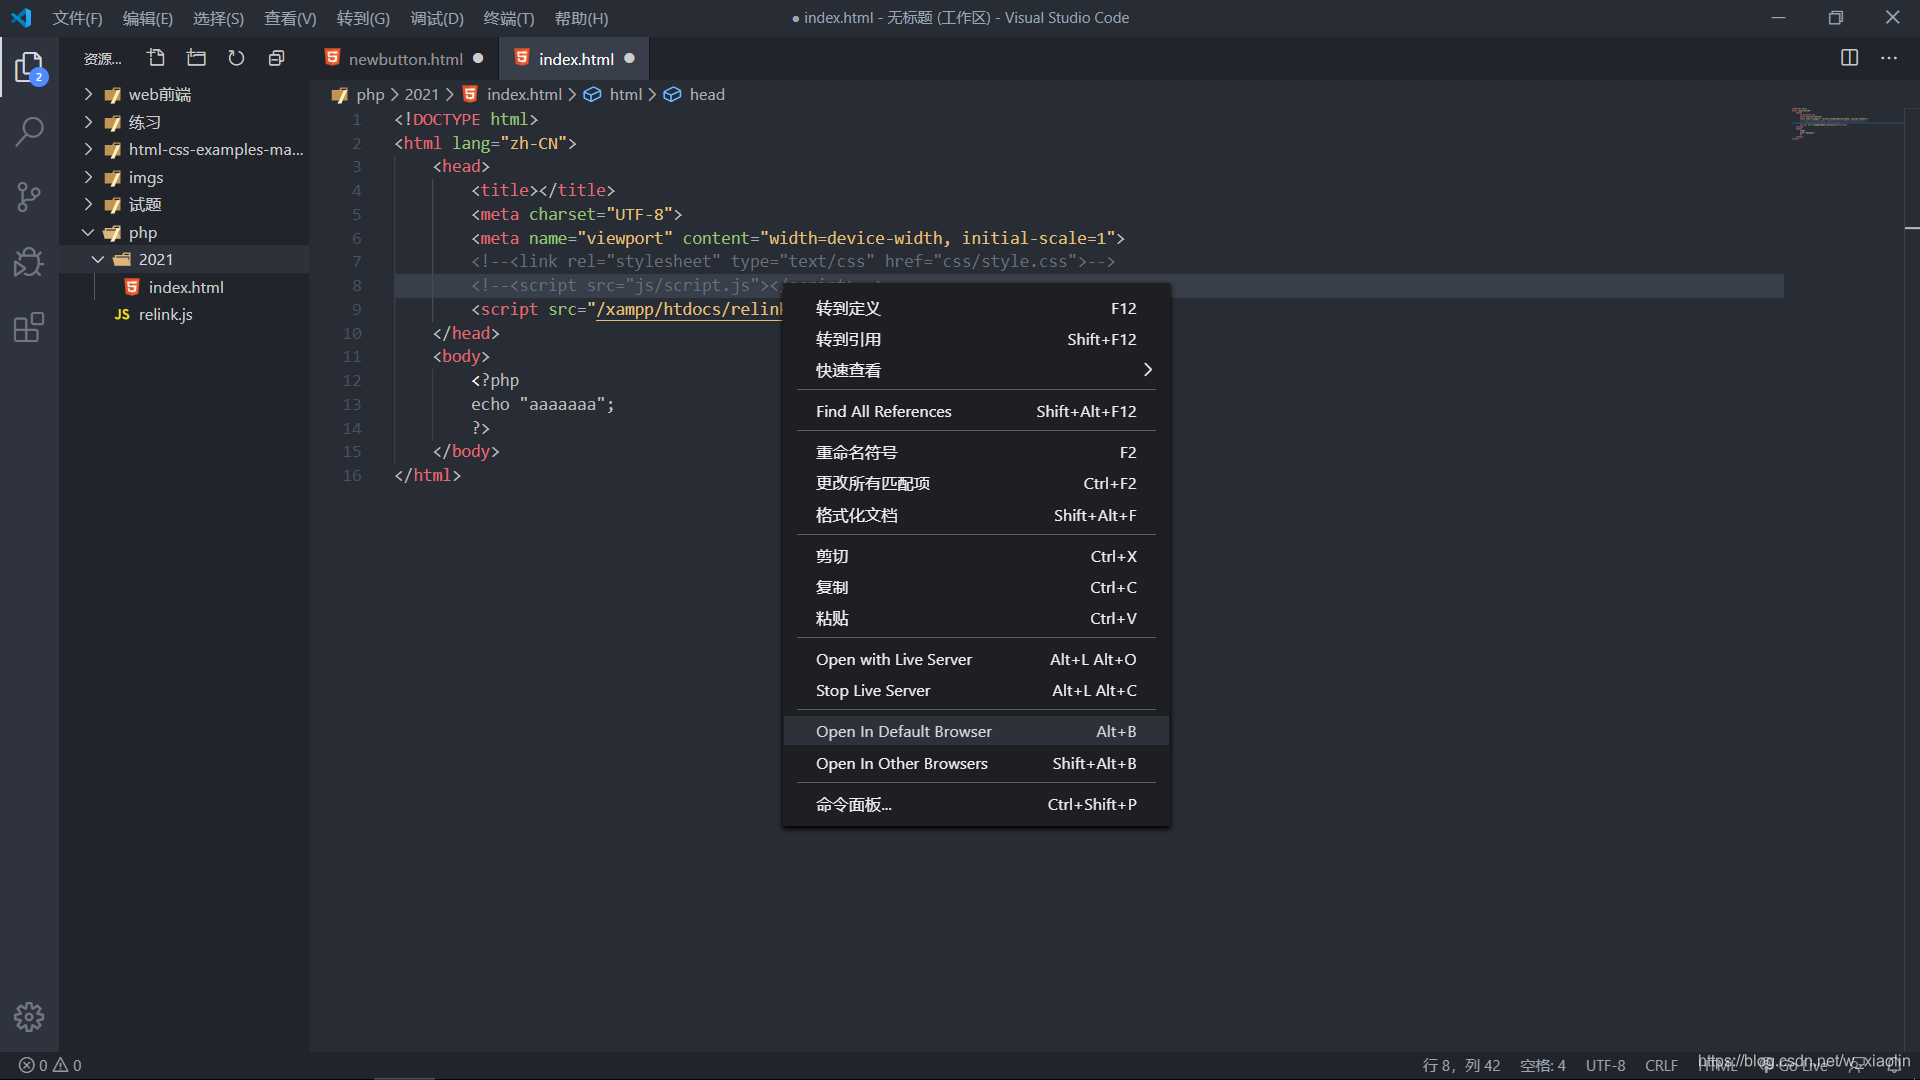Open the Source Control view

click(x=29, y=196)
